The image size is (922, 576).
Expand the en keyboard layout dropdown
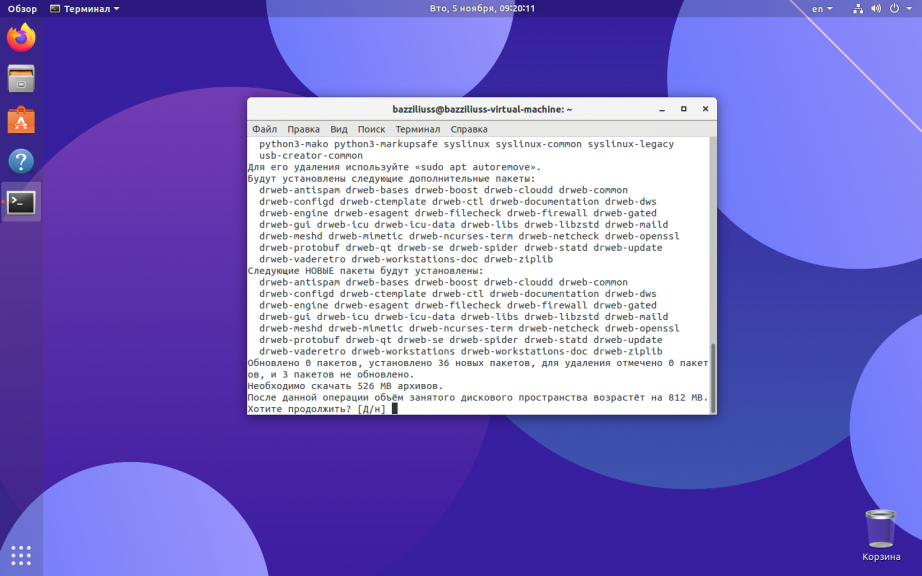click(x=822, y=9)
